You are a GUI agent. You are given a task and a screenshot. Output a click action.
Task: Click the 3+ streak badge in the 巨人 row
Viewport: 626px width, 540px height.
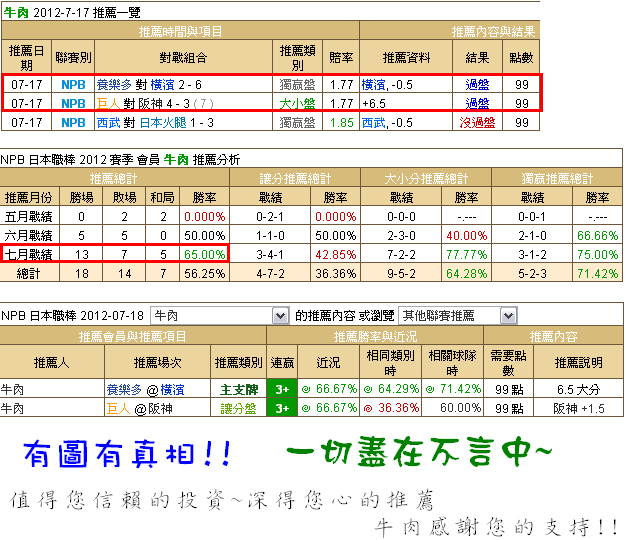pyautogui.click(x=282, y=409)
